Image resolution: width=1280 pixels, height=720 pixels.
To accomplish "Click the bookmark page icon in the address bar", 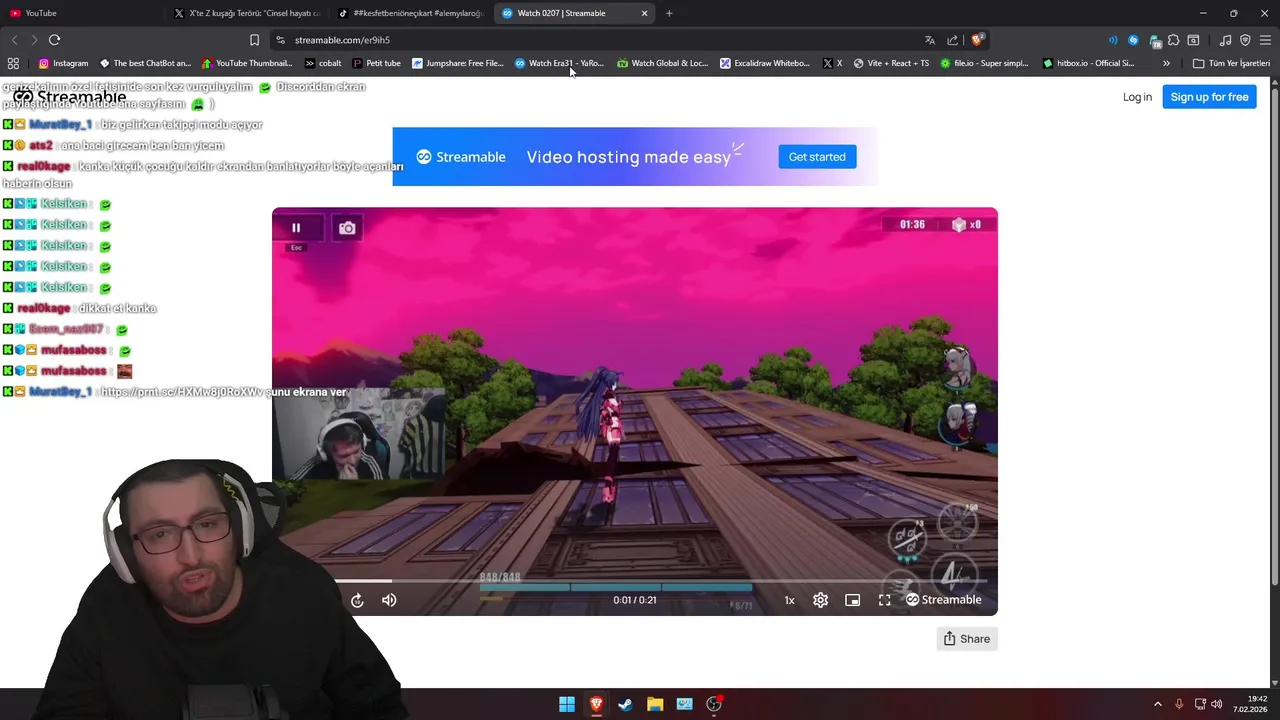I will 254,40.
